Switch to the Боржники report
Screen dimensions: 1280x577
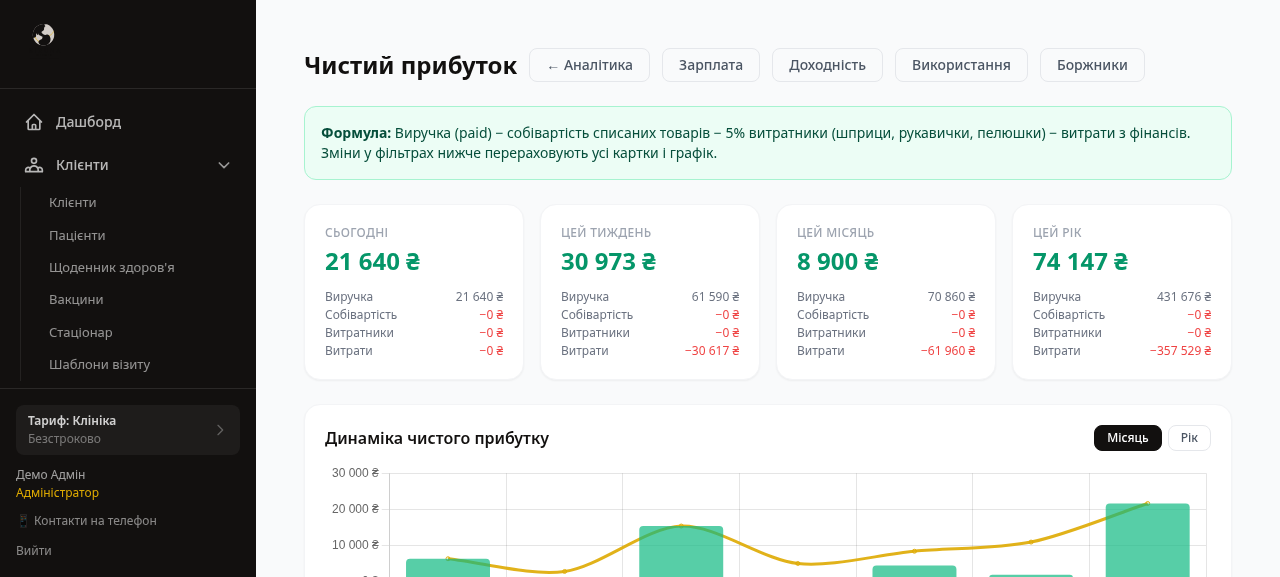tap(1092, 65)
